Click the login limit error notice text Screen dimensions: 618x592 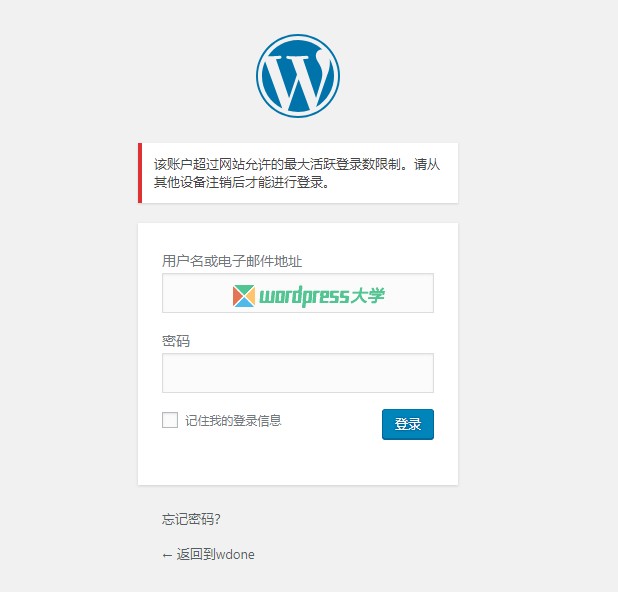point(296,173)
